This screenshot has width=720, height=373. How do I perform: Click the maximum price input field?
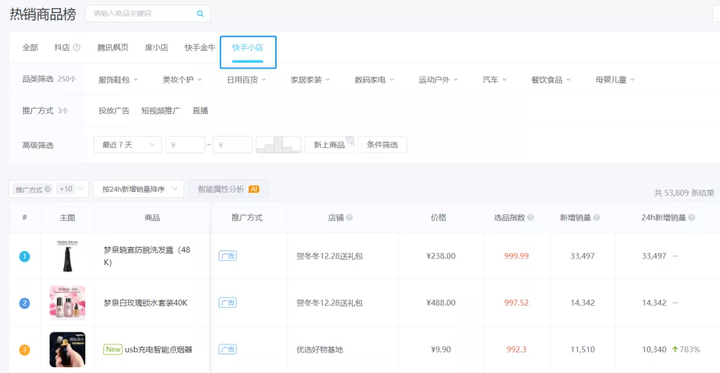click(233, 145)
